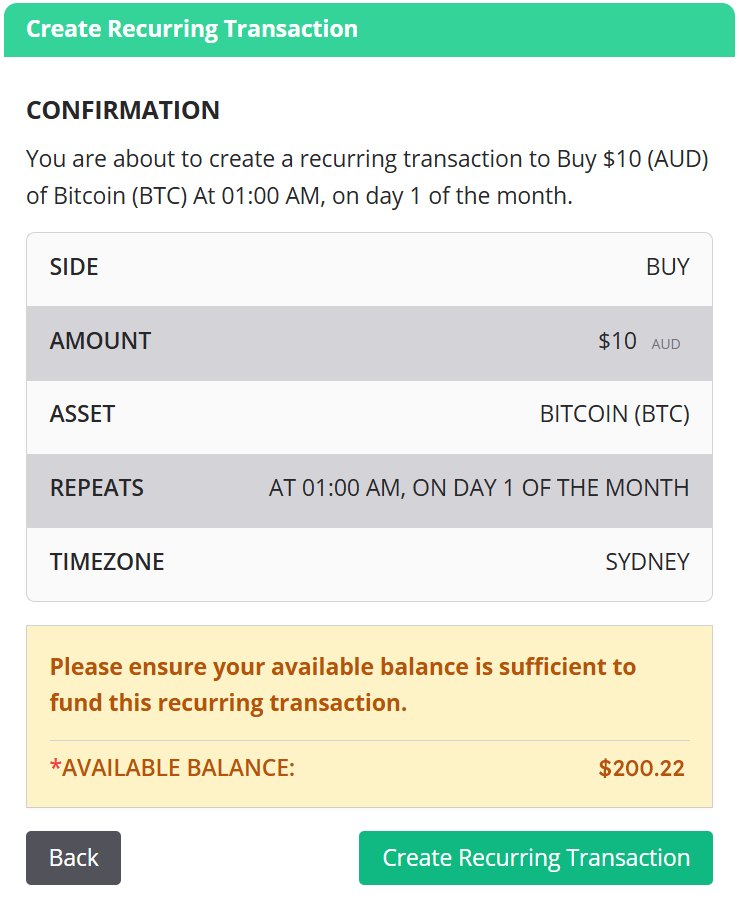Click the Create Recurring Transaction header title

pos(192,28)
